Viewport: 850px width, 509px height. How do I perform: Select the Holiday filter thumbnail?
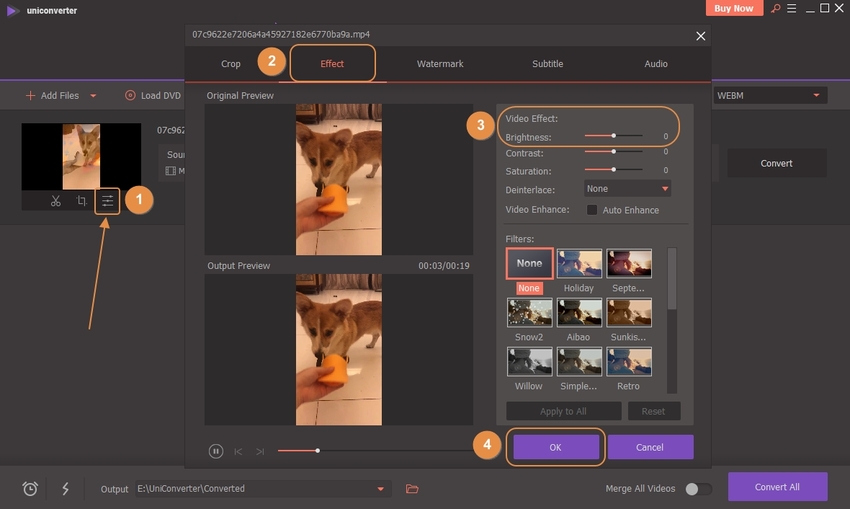pos(579,264)
